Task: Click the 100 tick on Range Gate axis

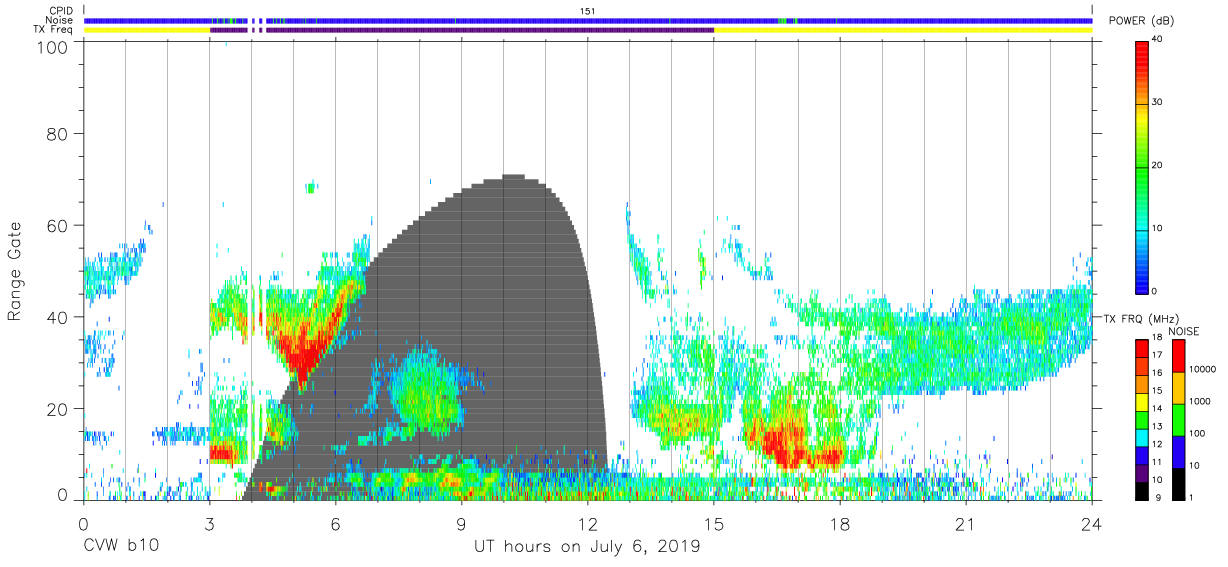Action: click(x=55, y=46)
